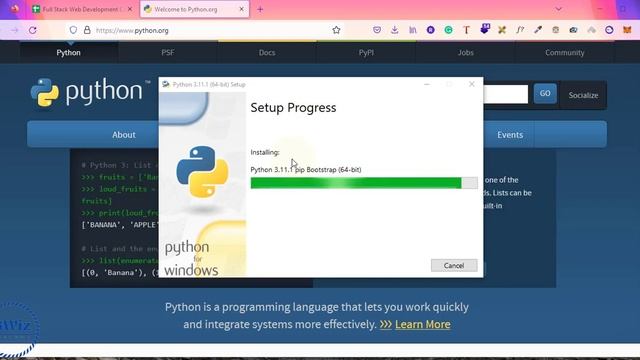The height and width of the screenshot is (360, 640).
Task: Open the Jobs top navigation tab
Action: [x=465, y=53]
